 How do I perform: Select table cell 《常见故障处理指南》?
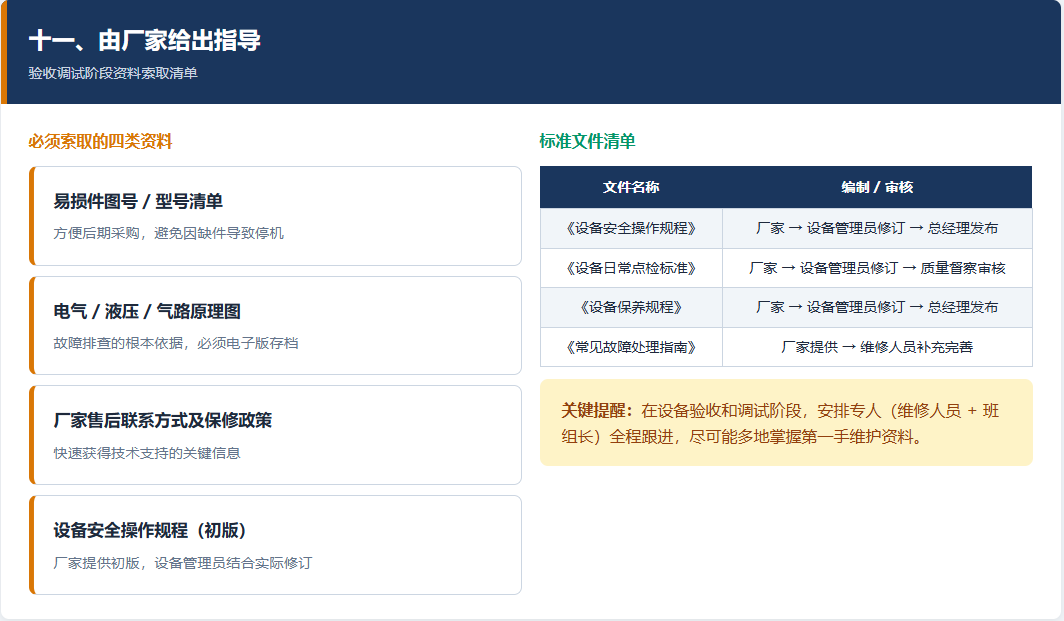(631, 347)
